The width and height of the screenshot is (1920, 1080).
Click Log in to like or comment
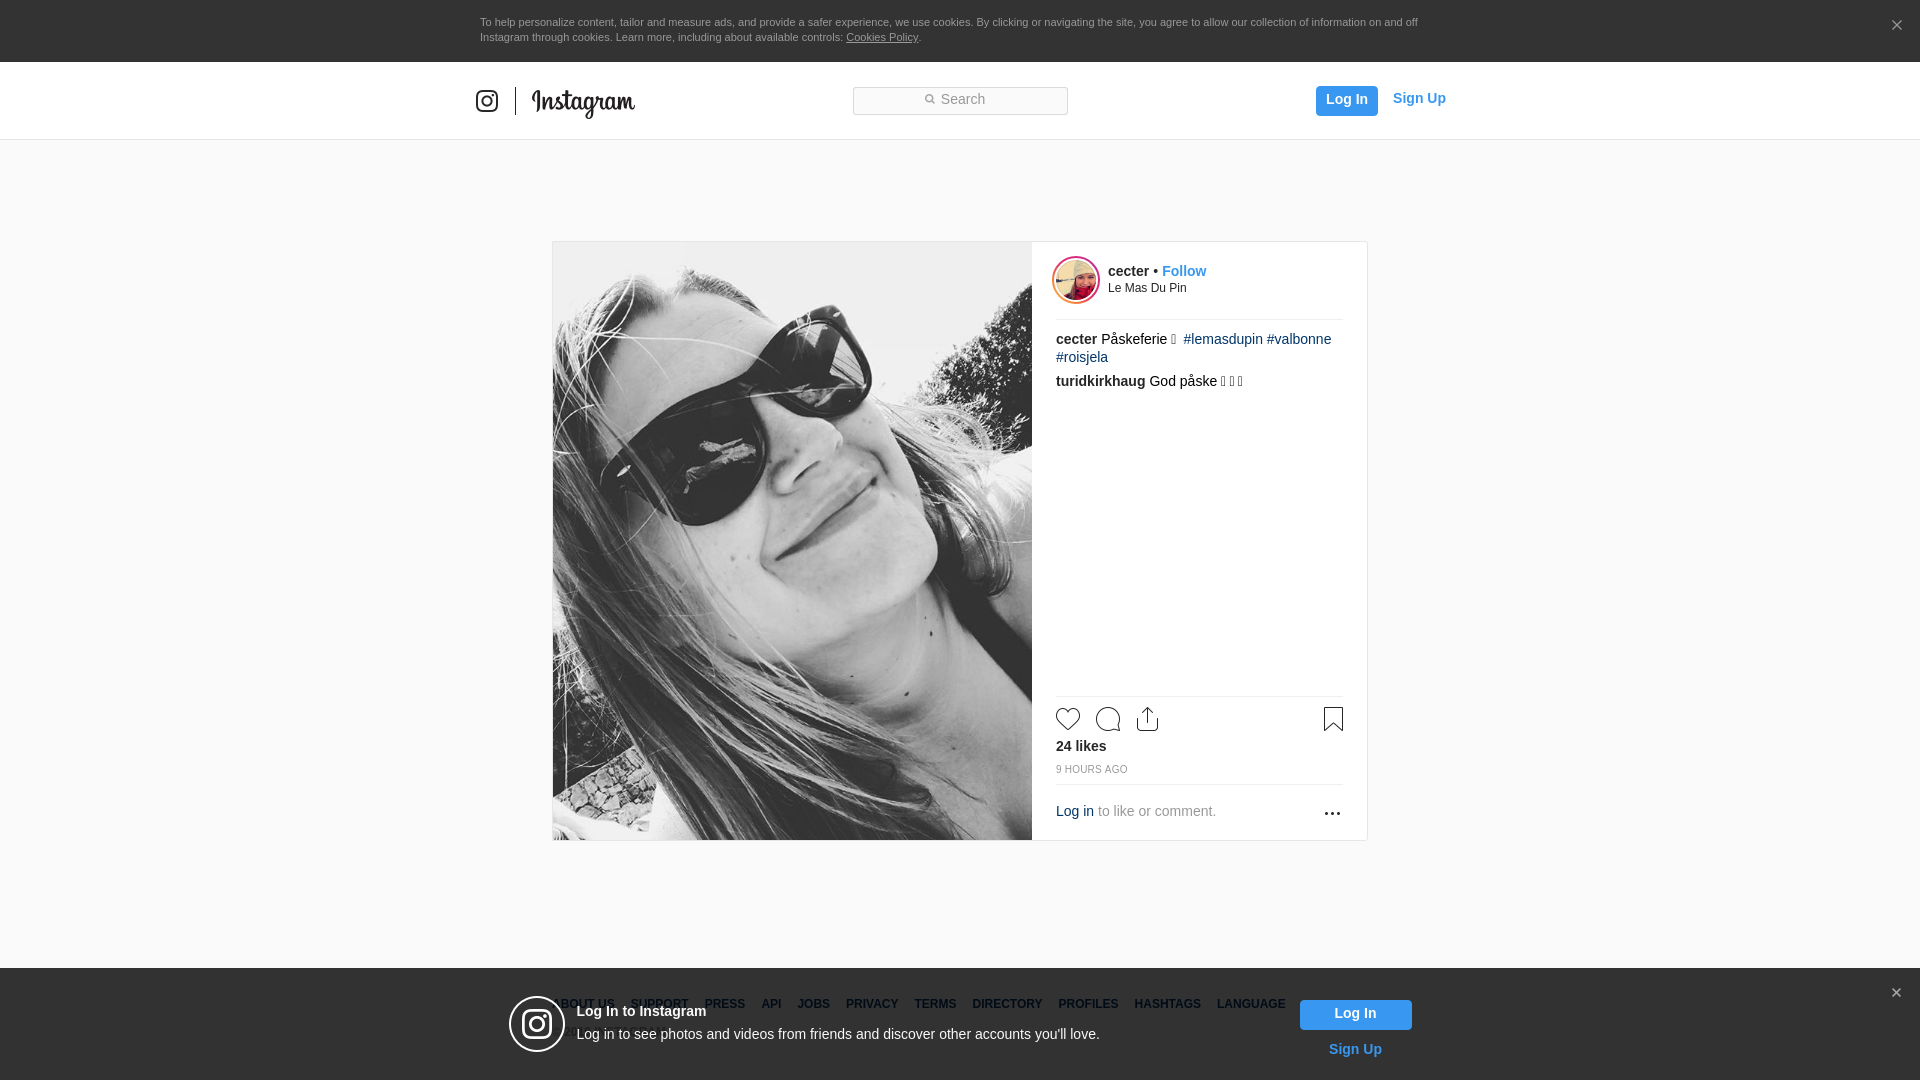coord(1075,811)
